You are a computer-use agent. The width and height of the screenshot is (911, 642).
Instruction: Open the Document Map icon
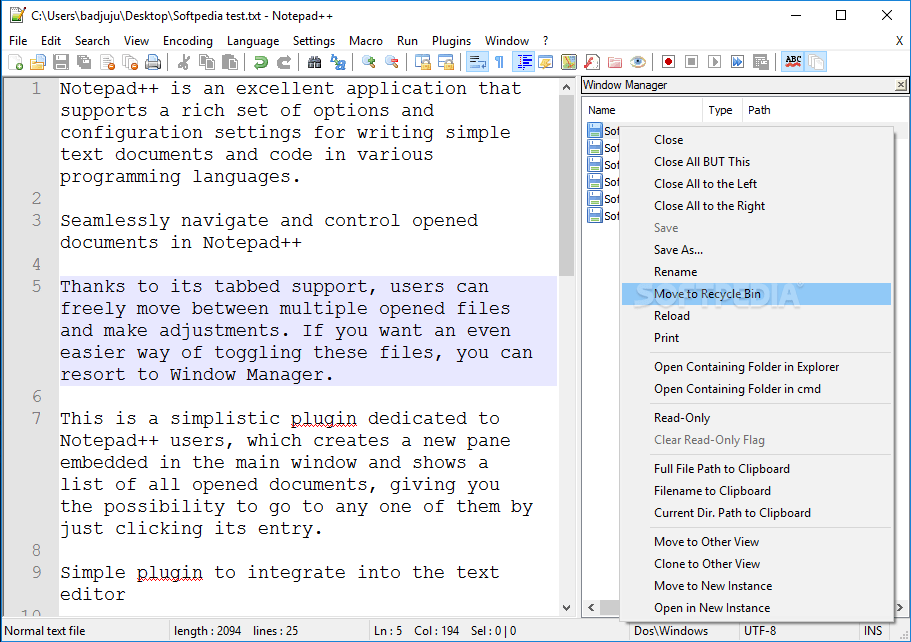point(569,62)
